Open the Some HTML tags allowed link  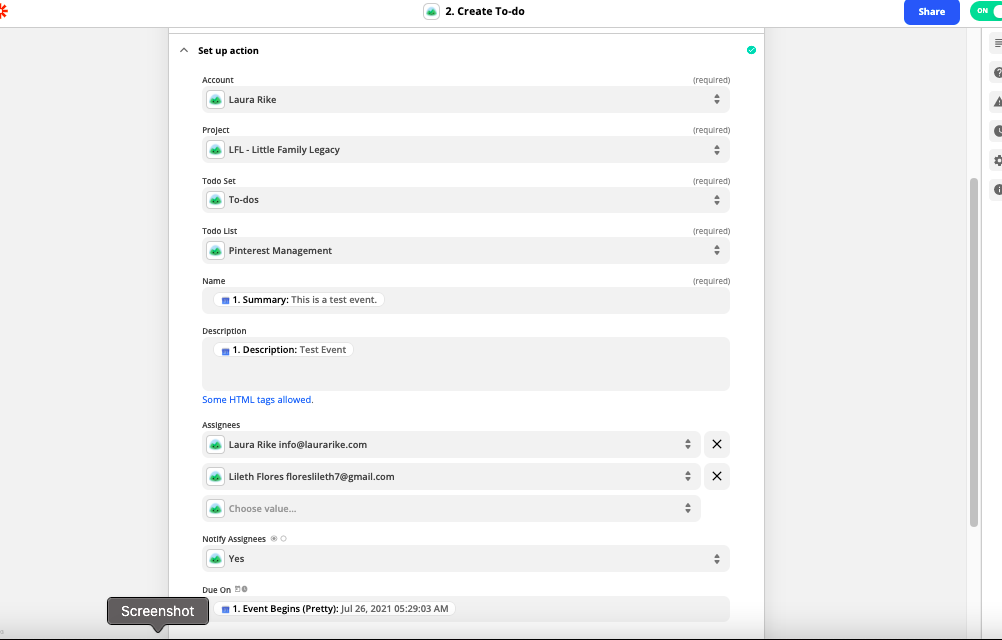click(x=258, y=400)
